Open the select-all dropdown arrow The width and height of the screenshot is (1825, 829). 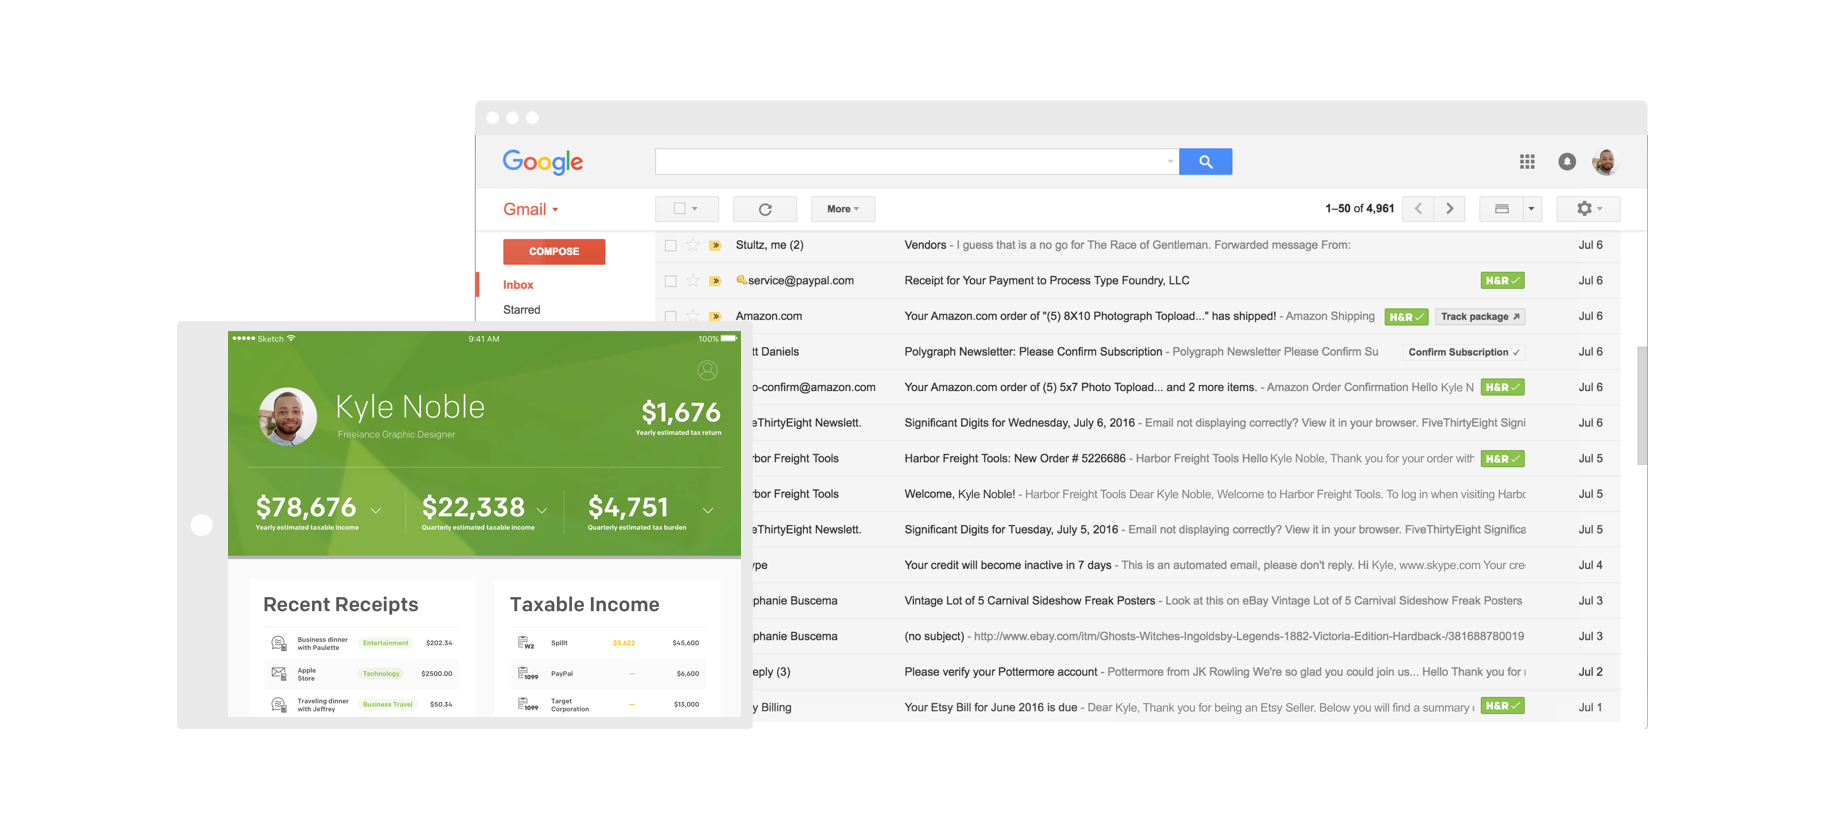coord(696,209)
